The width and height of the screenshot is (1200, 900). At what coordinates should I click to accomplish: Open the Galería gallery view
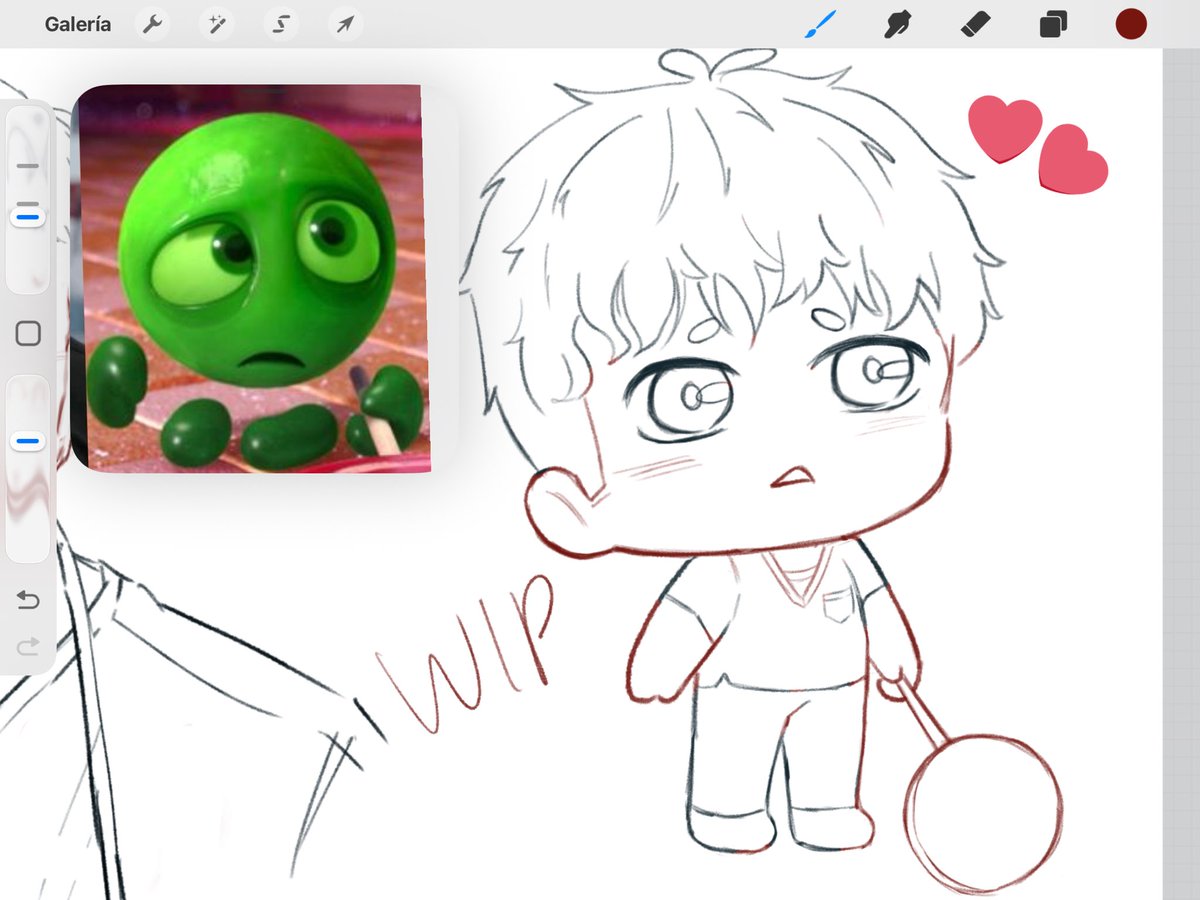(78, 24)
